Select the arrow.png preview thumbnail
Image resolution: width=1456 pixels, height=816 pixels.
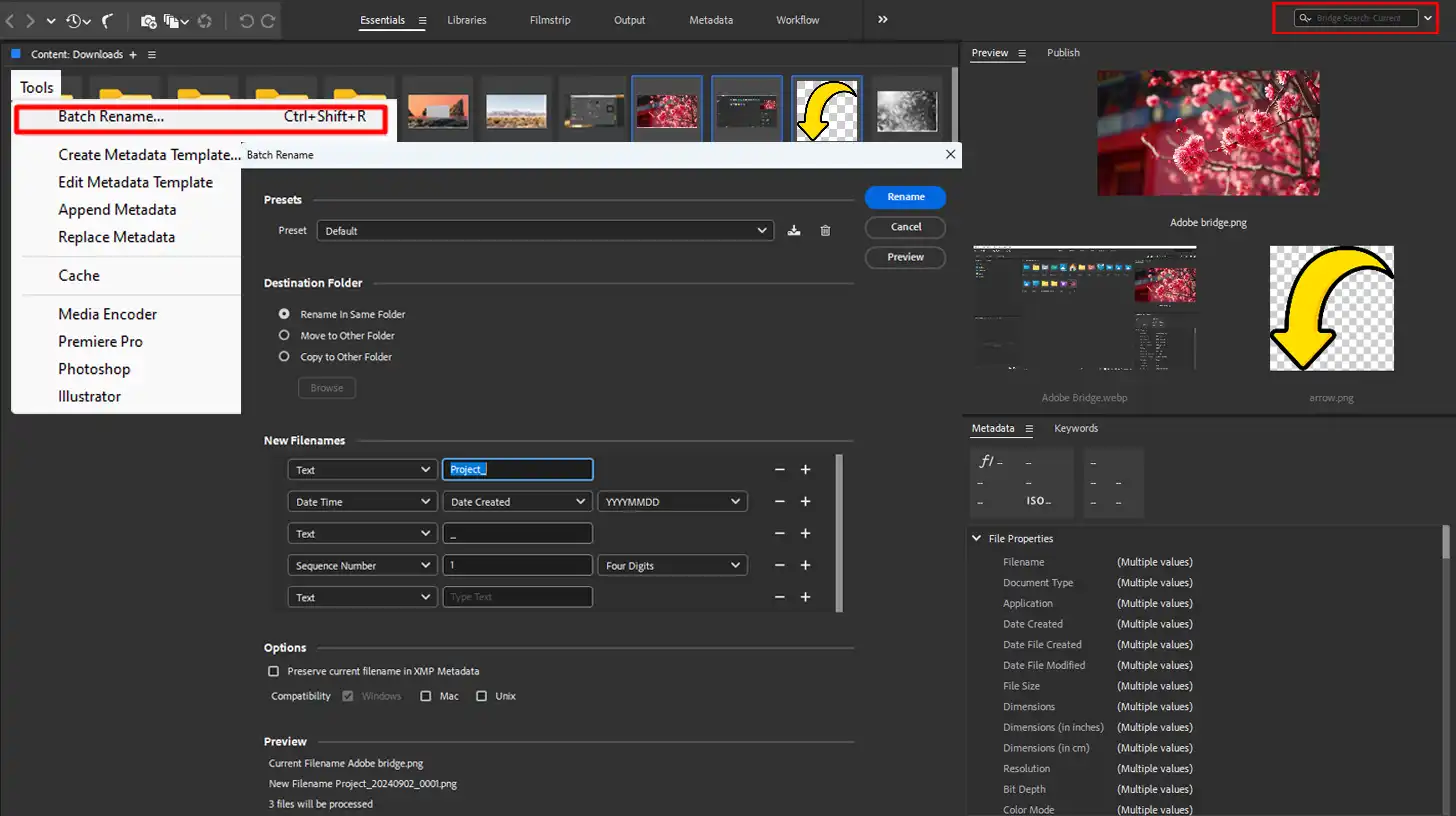(1331, 308)
